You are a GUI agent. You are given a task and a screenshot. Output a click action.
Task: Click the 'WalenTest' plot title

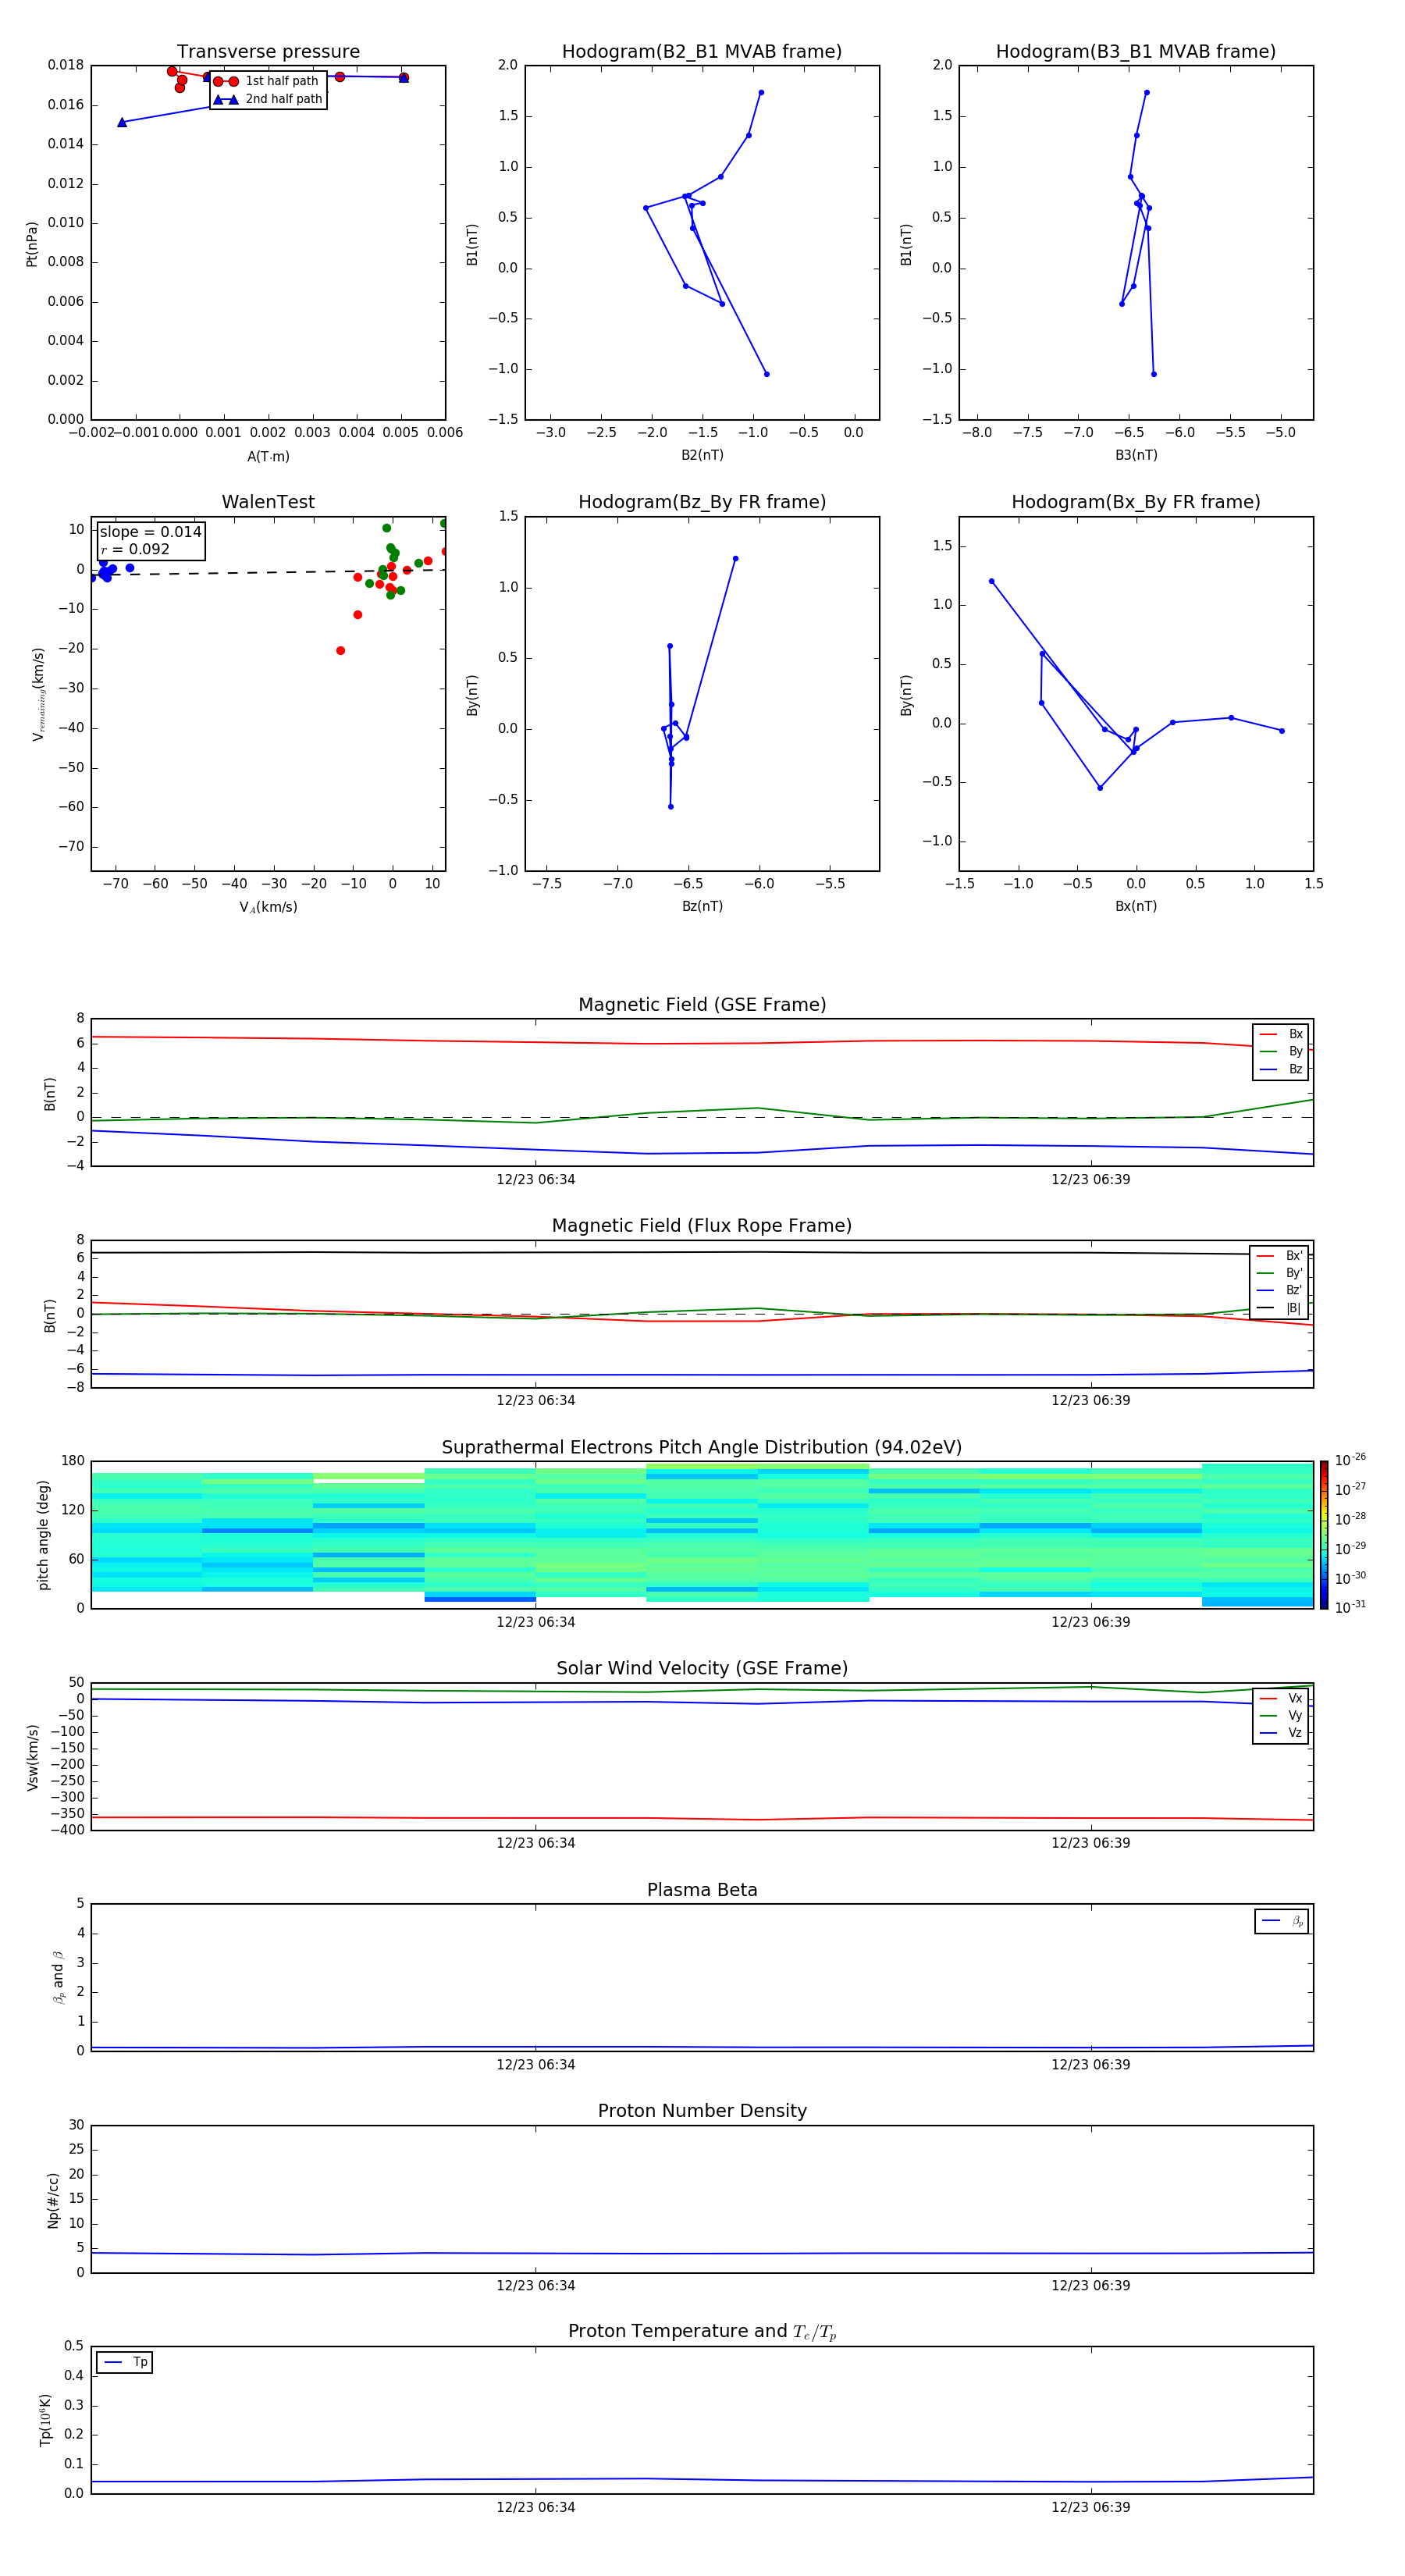point(268,502)
